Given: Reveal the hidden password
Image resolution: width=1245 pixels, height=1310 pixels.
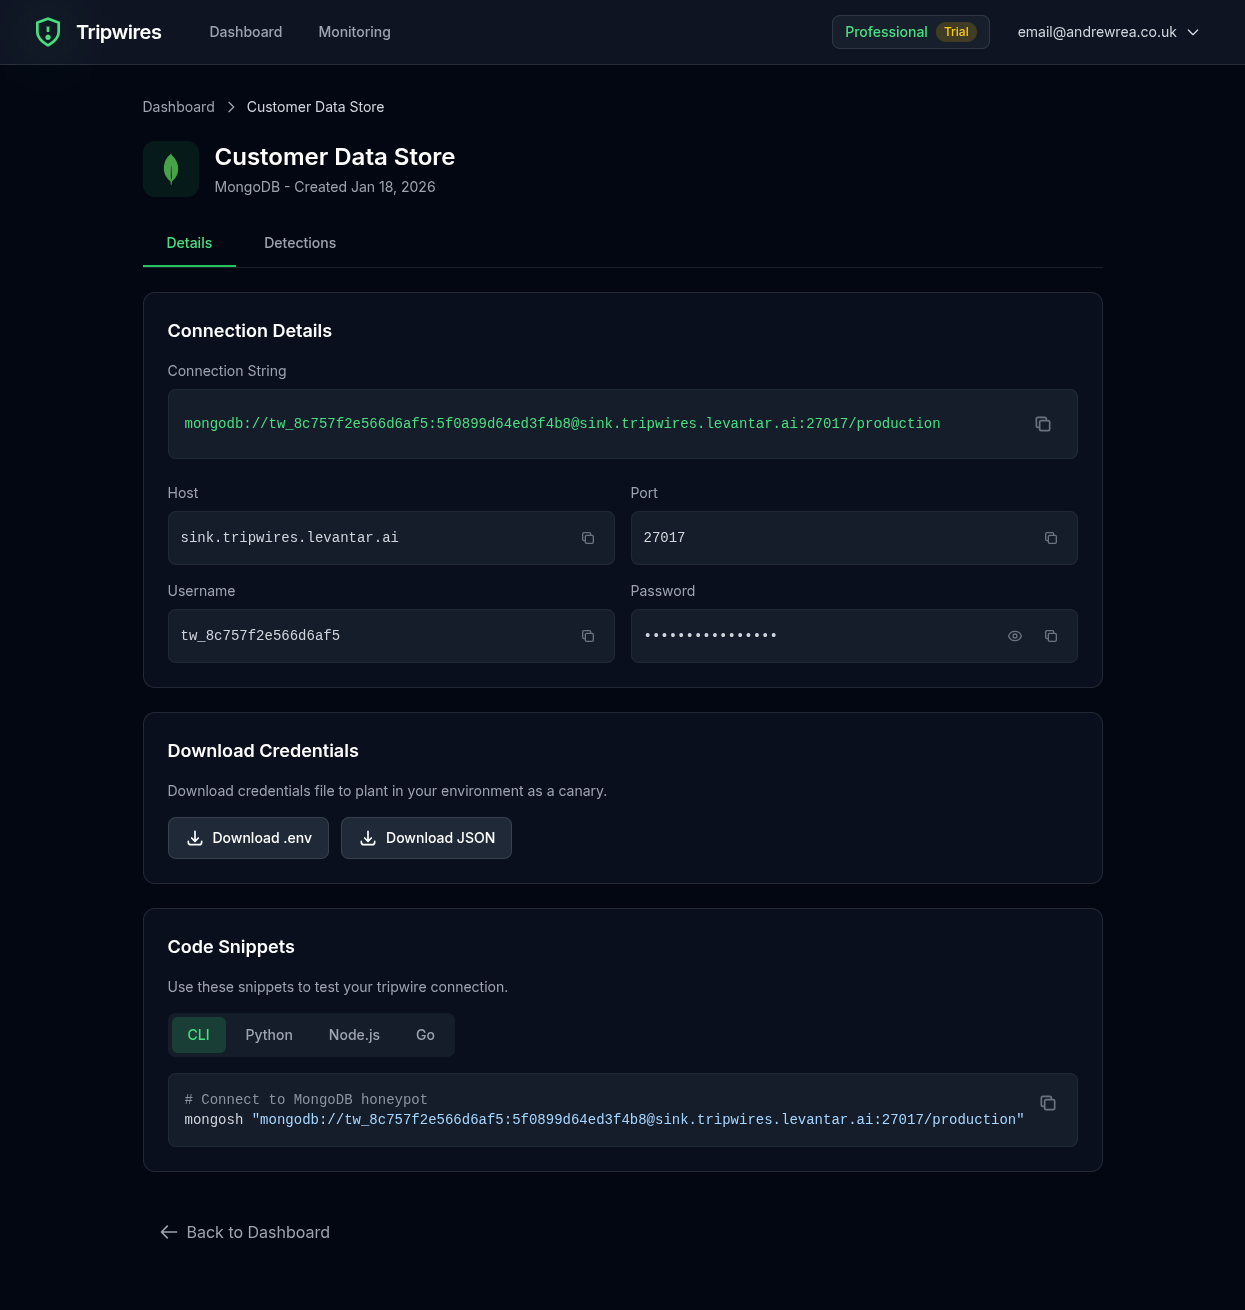Looking at the screenshot, I should [1015, 636].
